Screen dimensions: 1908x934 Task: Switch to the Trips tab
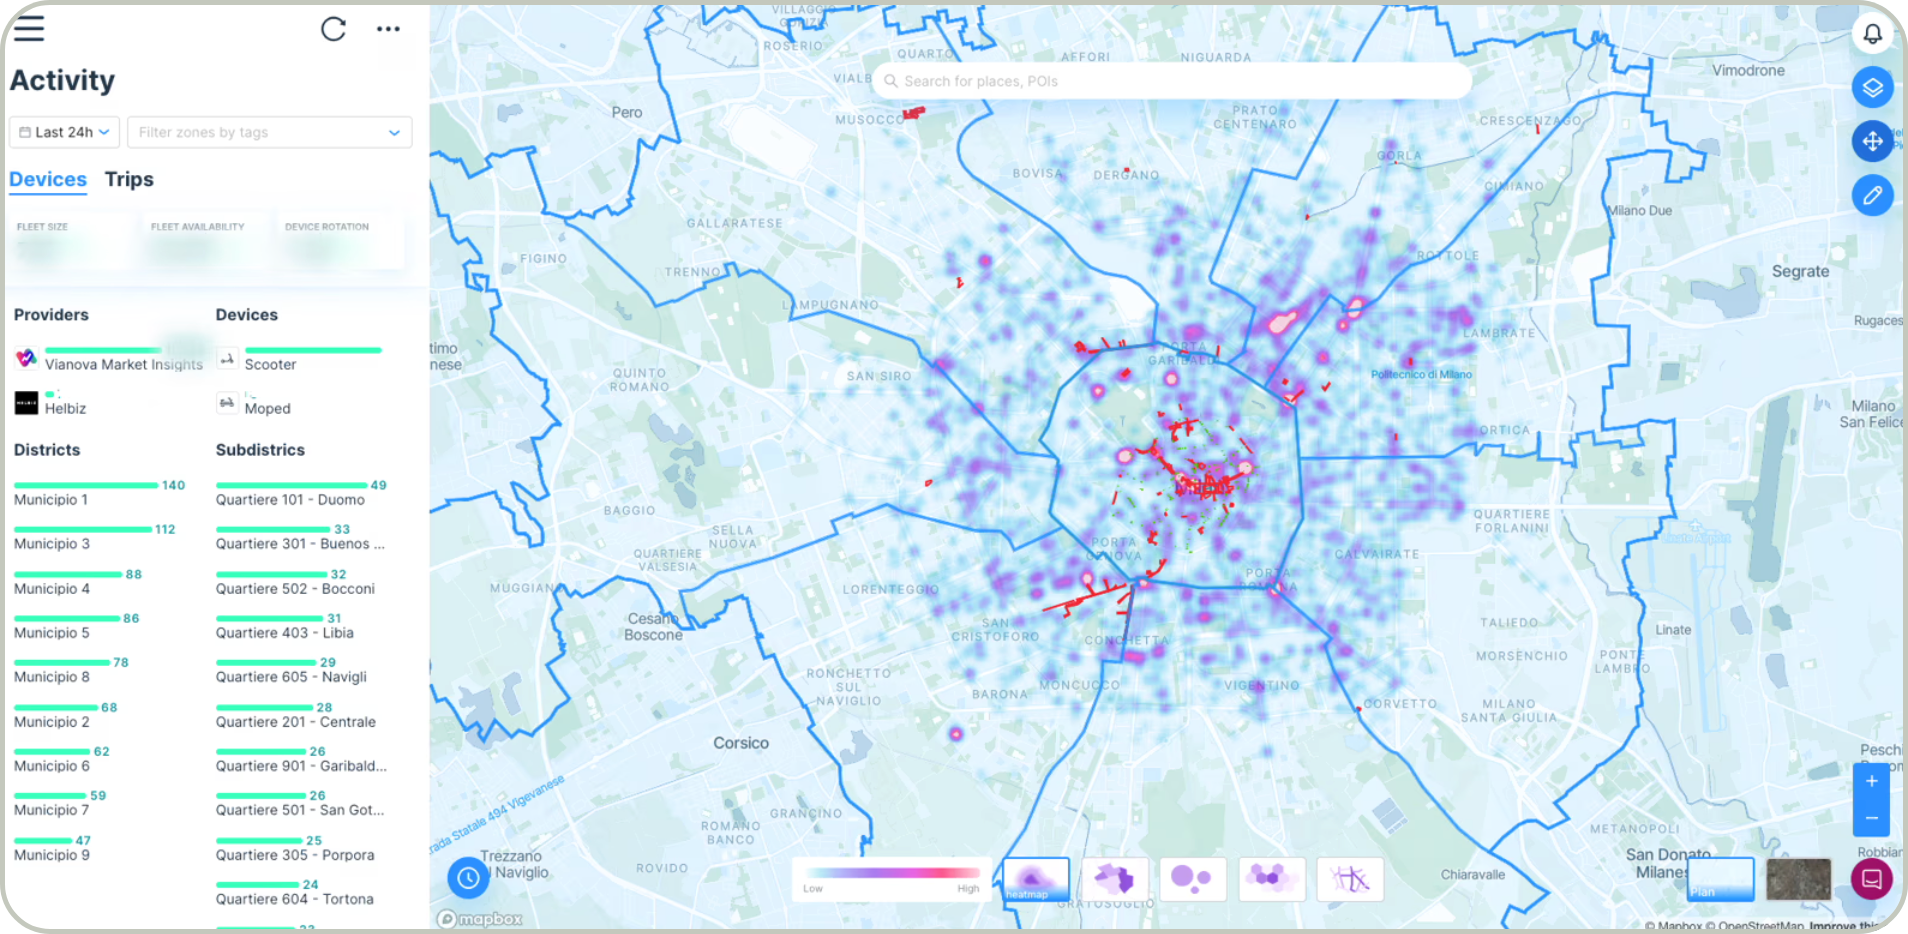tap(129, 179)
